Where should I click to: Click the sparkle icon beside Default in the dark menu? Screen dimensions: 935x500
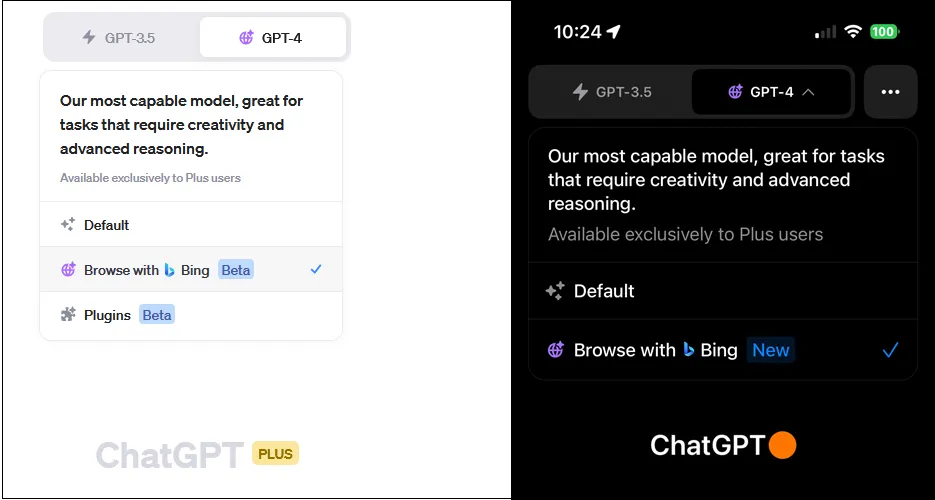[x=555, y=291]
